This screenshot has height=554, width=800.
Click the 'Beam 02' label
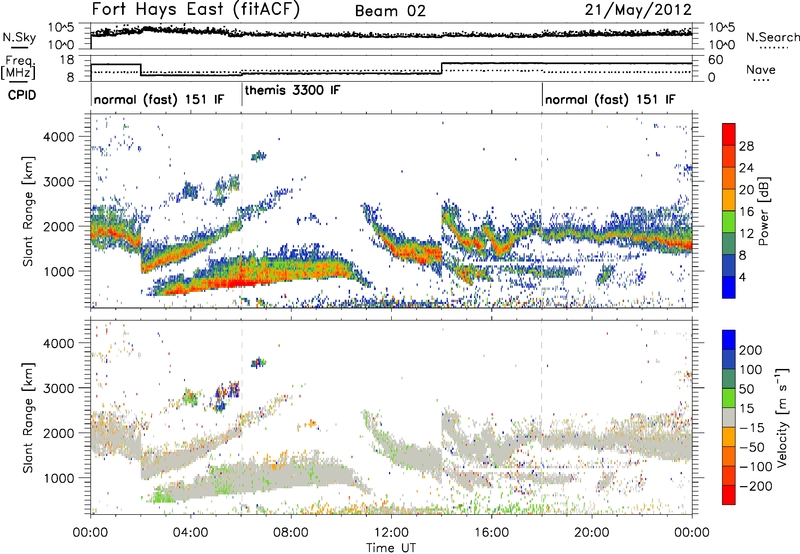coord(390,11)
